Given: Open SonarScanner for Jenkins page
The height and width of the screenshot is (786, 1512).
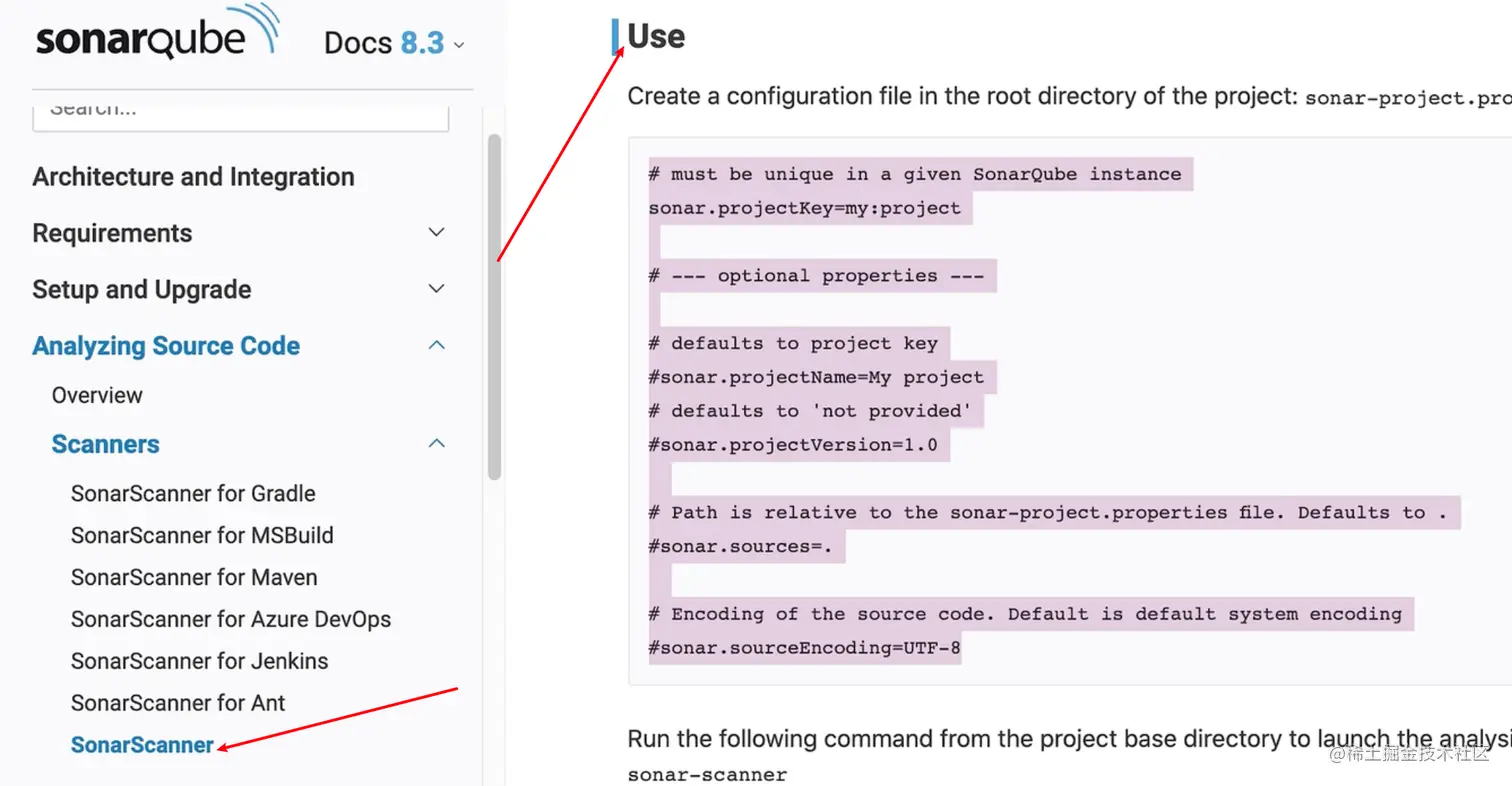Looking at the screenshot, I should pos(199,662).
